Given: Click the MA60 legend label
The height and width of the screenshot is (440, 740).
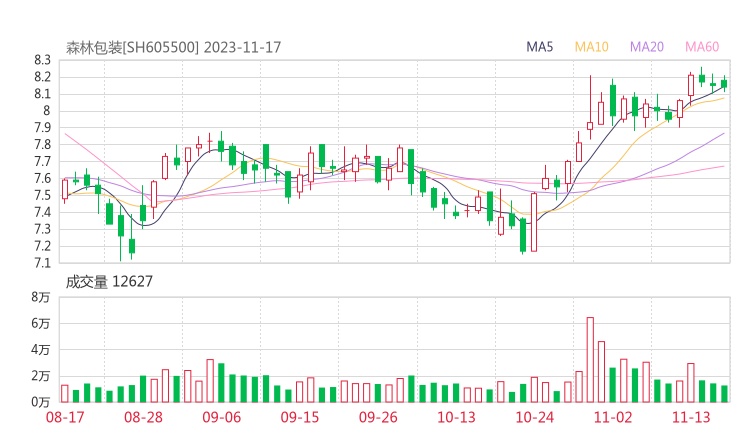Looking at the screenshot, I should [x=702, y=47].
